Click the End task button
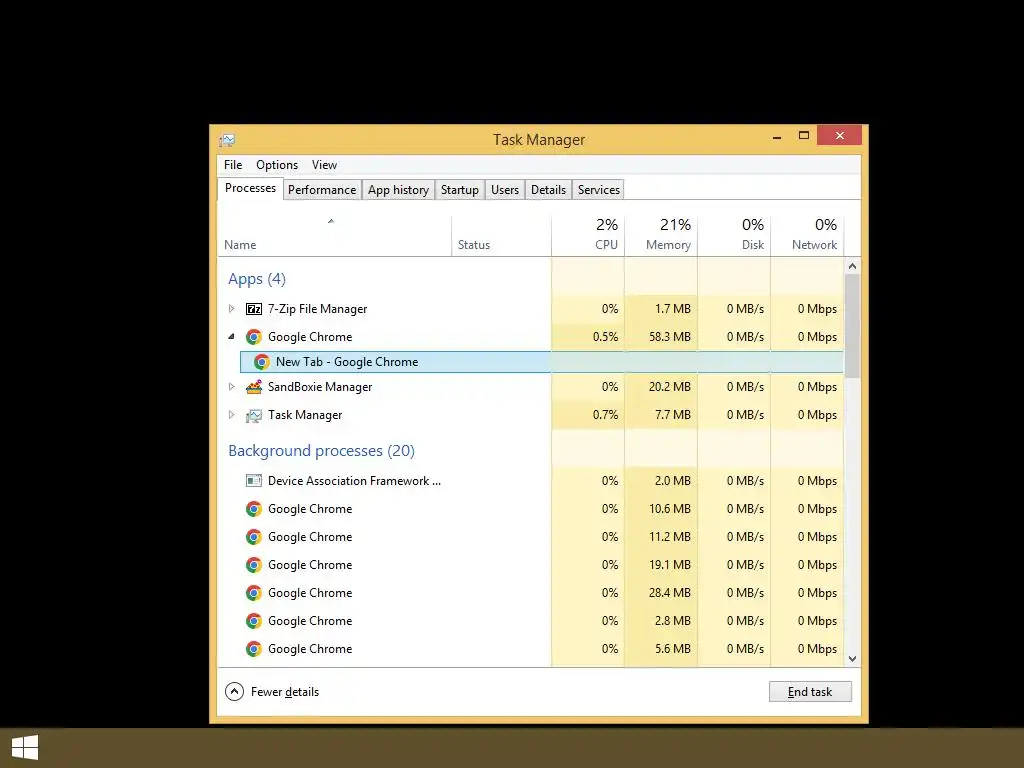 (x=810, y=692)
